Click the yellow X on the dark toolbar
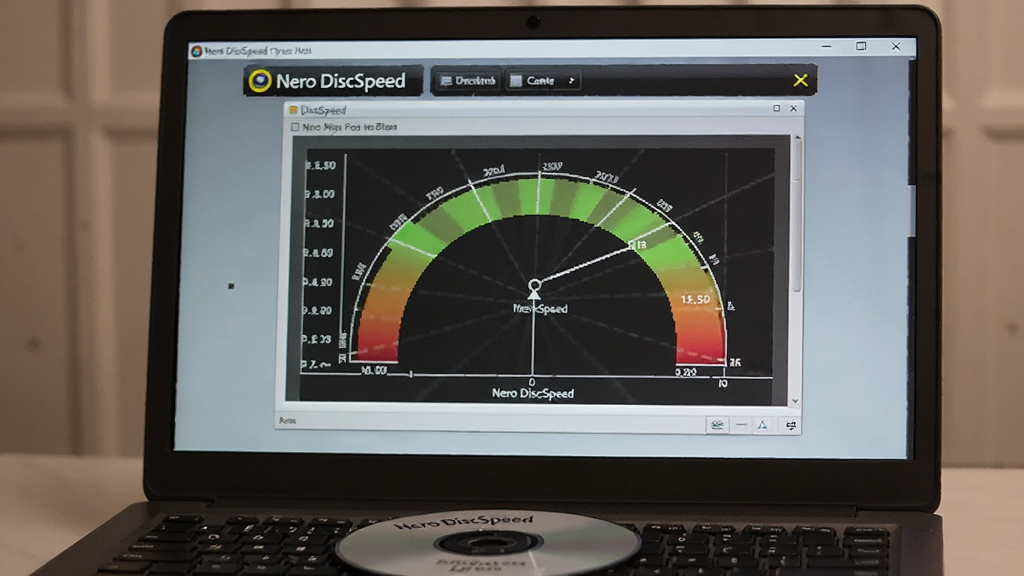The height and width of the screenshot is (576, 1024). [x=801, y=80]
